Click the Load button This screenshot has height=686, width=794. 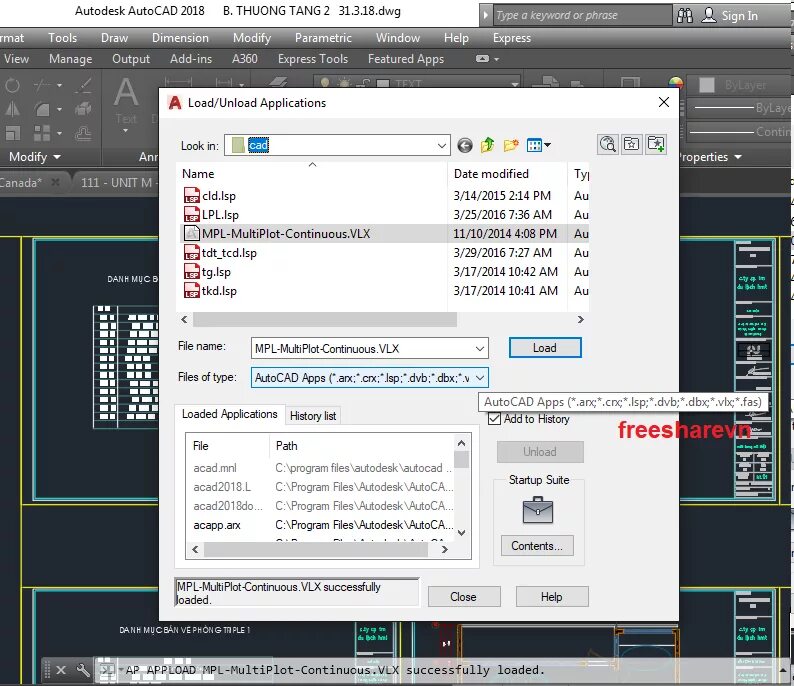pyautogui.click(x=545, y=348)
